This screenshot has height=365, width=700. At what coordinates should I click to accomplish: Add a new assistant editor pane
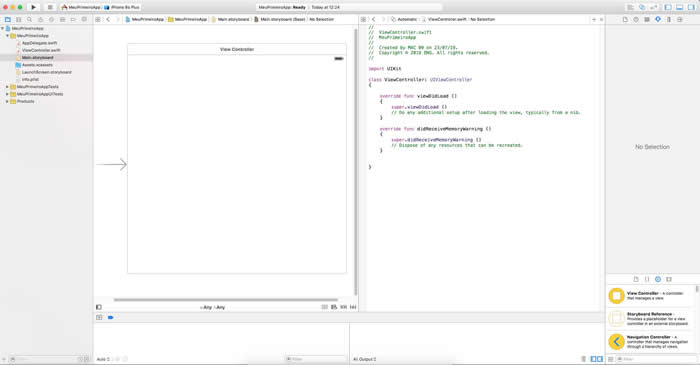pyautogui.click(x=594, y=20)
